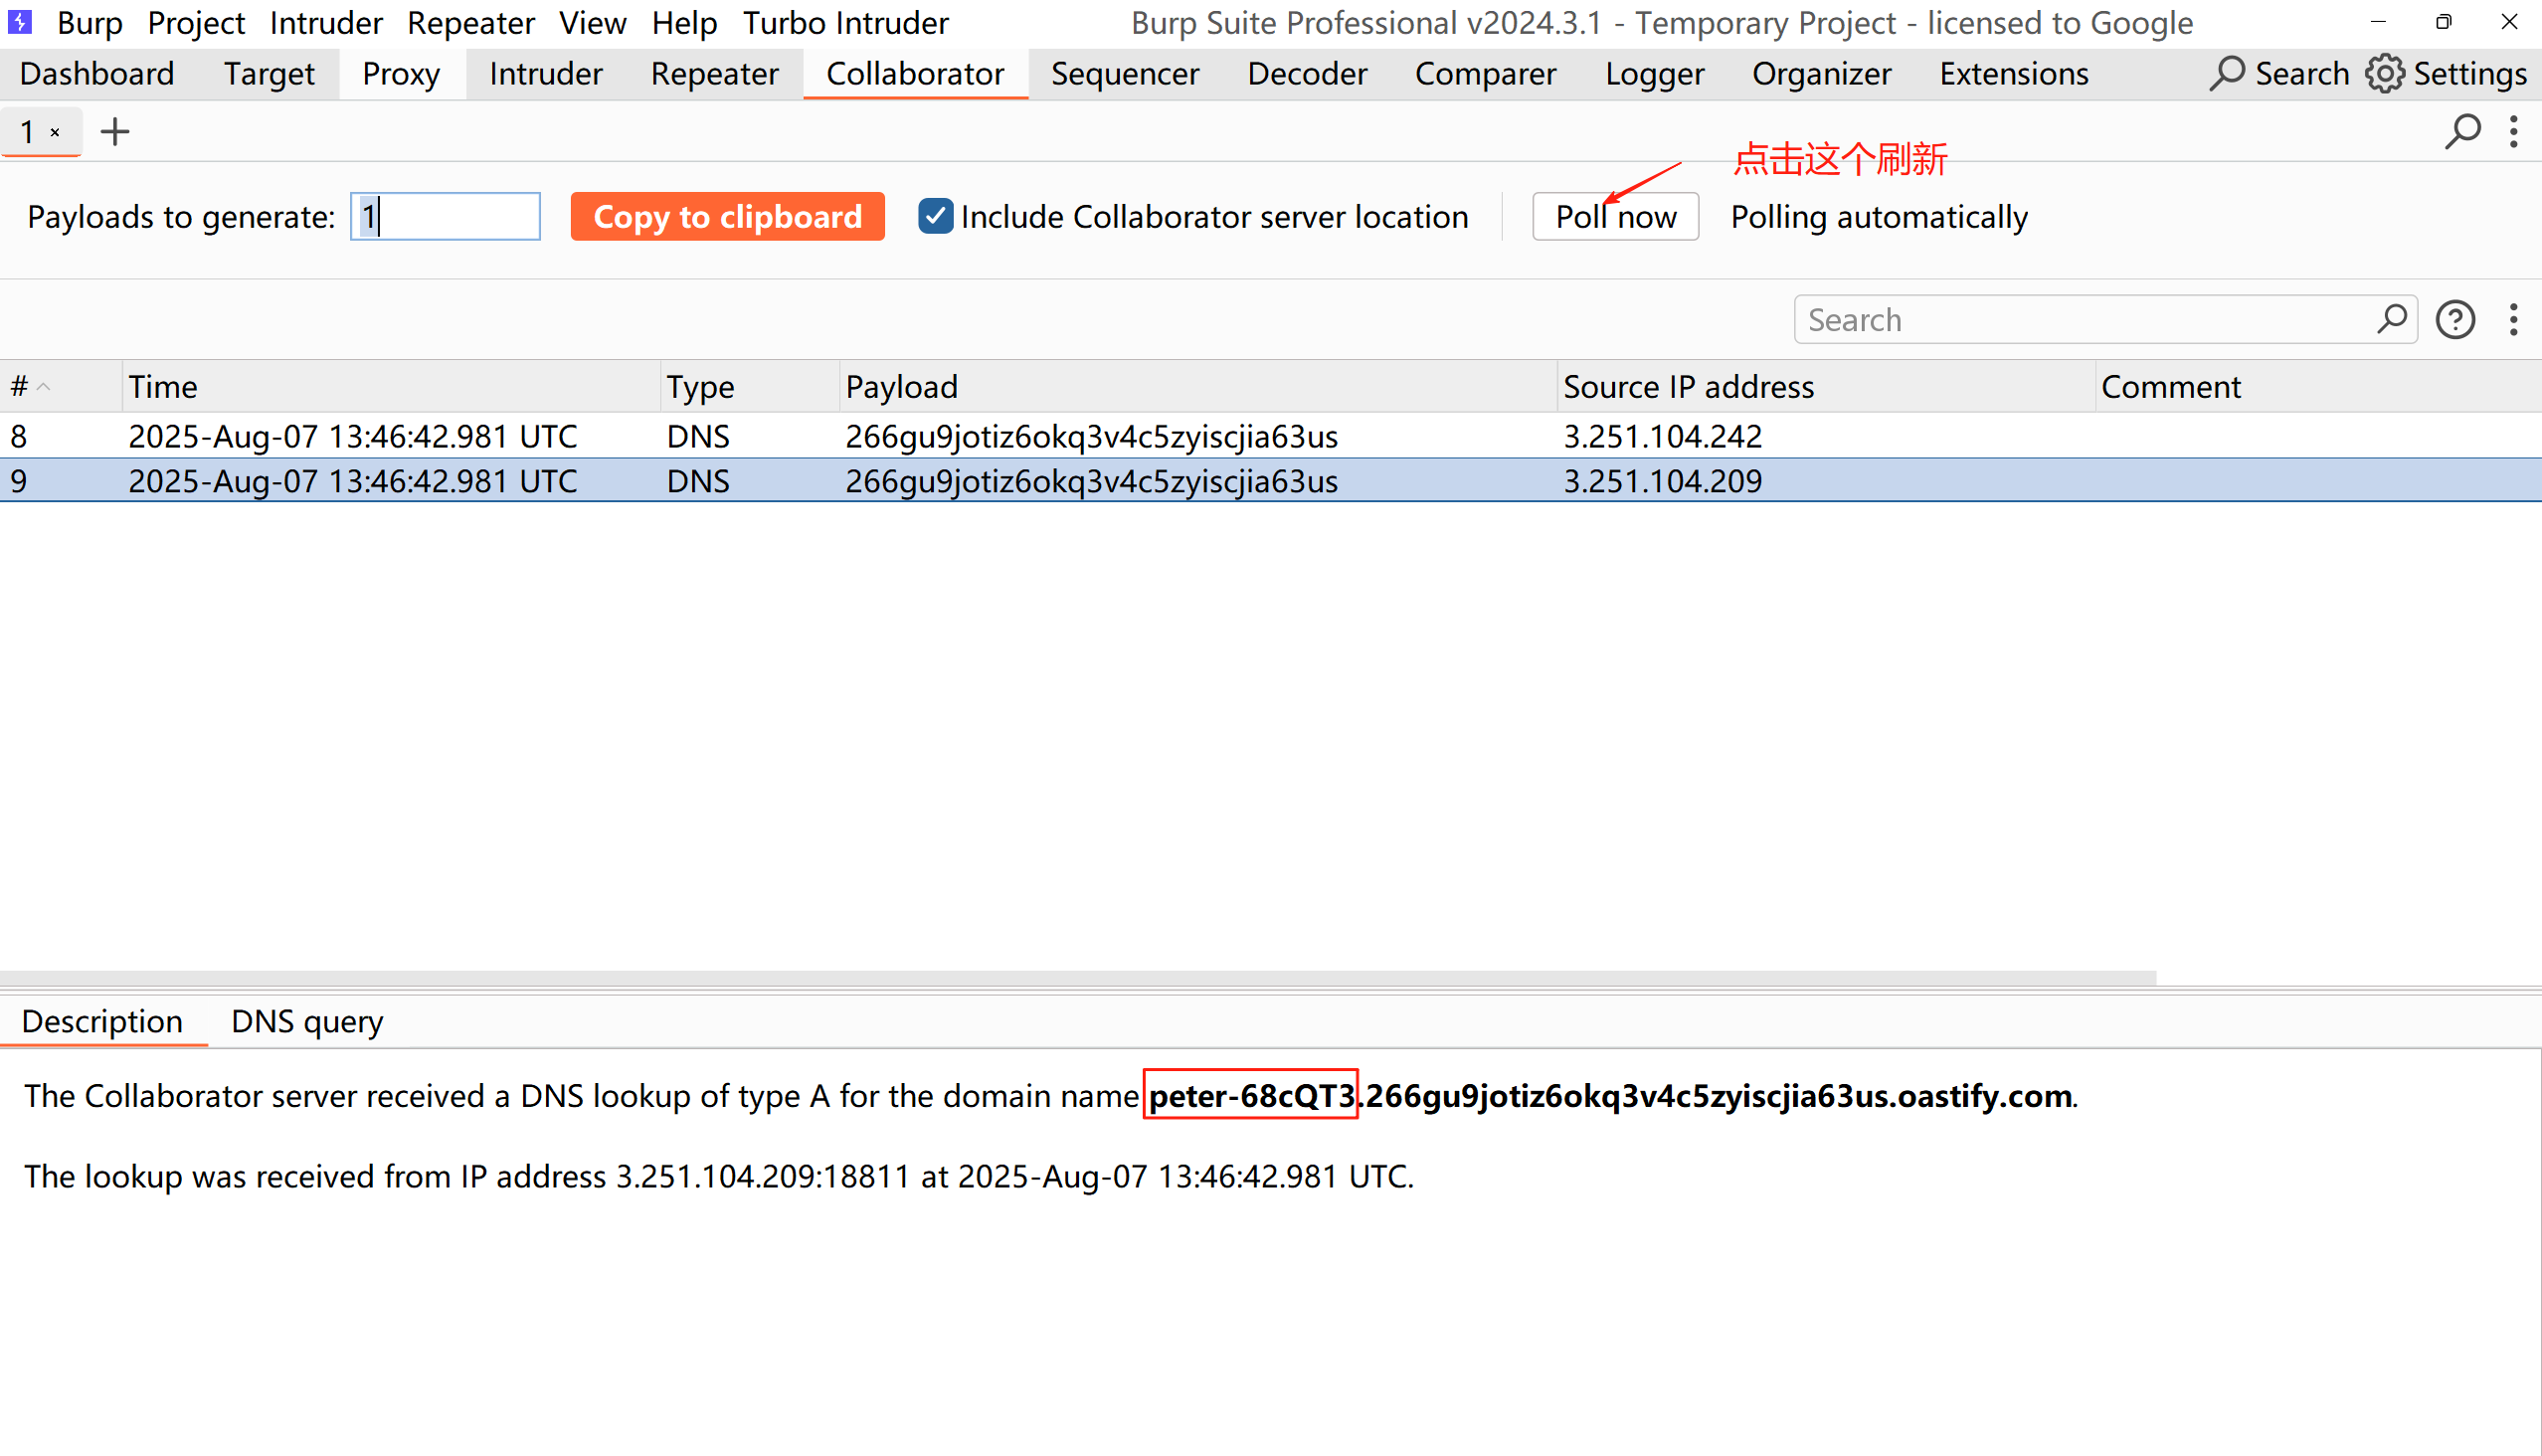This screenshot has height=1456, width=2542.
Task: Click the Burp logo icon in title bar
Action: click(20, 21)
